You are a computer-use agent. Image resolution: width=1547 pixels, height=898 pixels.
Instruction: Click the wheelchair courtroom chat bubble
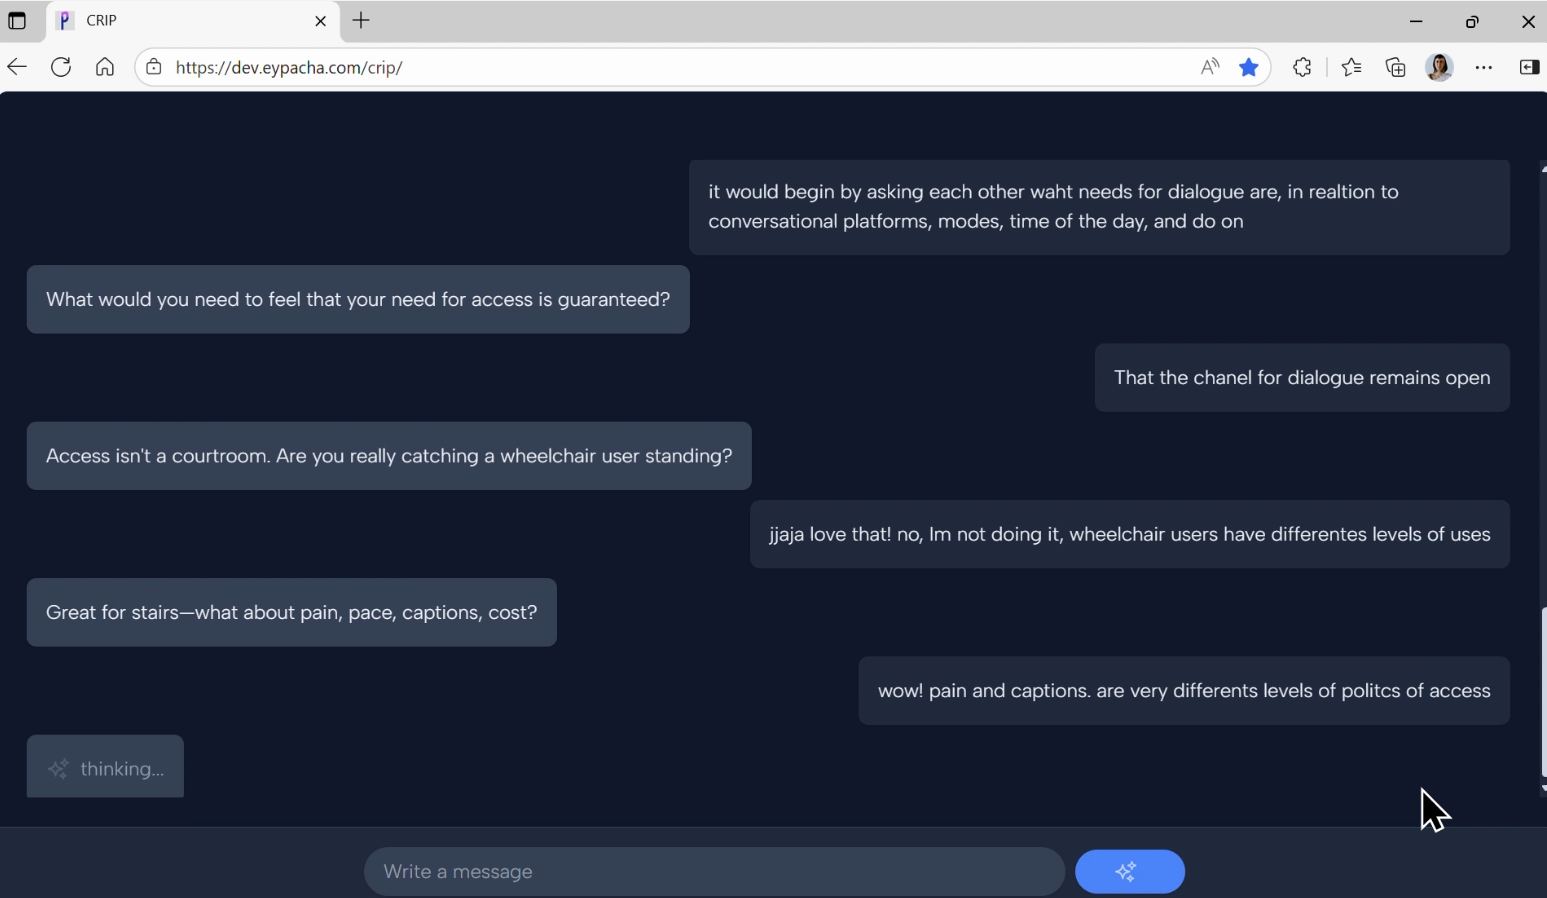click(388, 456)
